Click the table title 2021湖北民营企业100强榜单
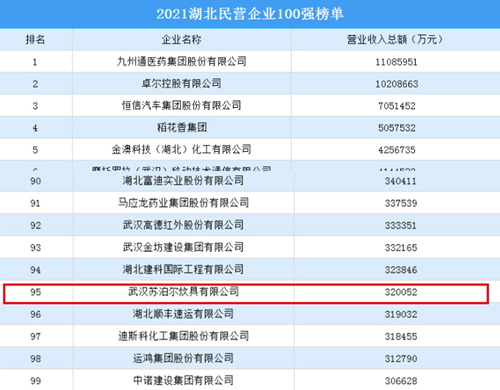 pos(250,14)
